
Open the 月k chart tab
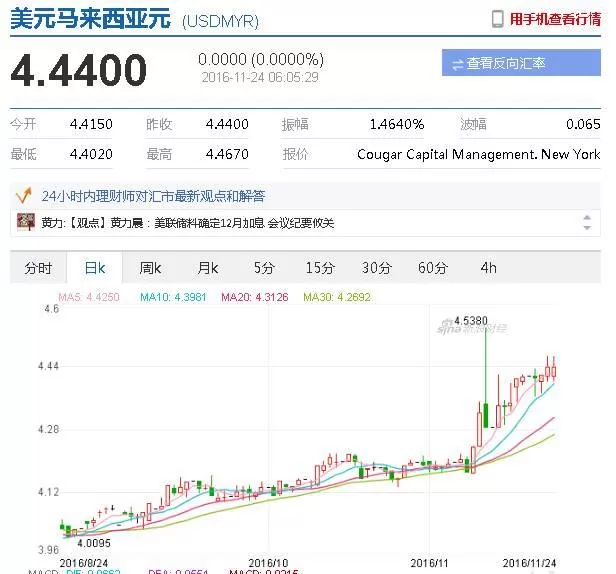(x=207, y=268)
